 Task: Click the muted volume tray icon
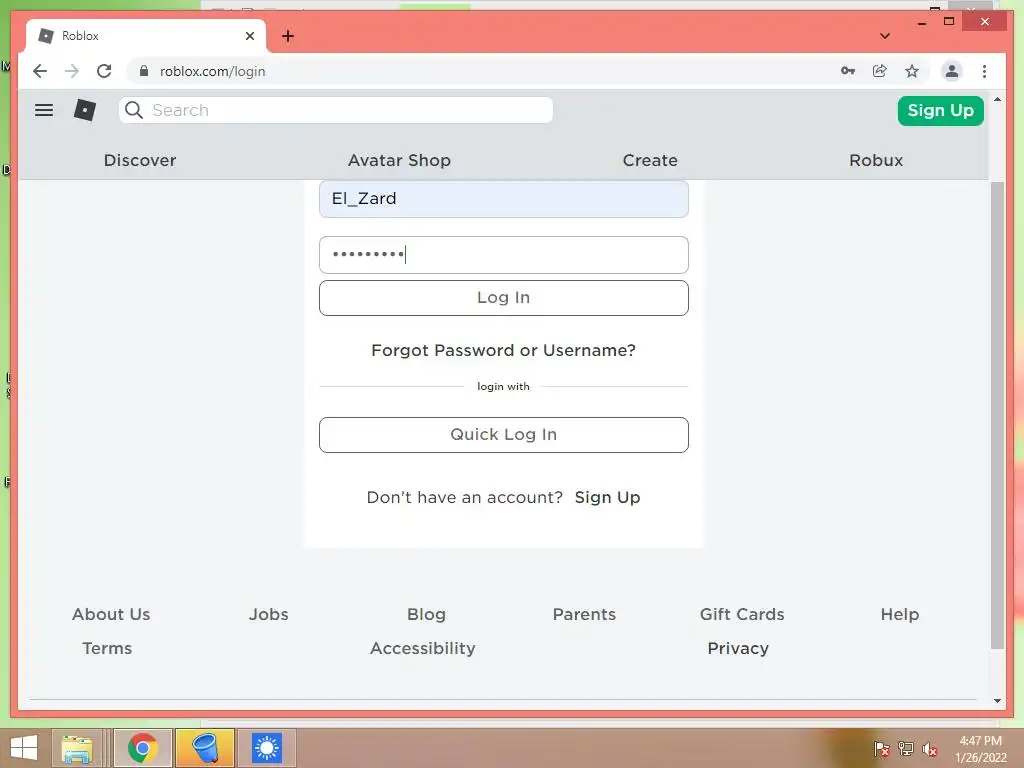click(929, 749)
